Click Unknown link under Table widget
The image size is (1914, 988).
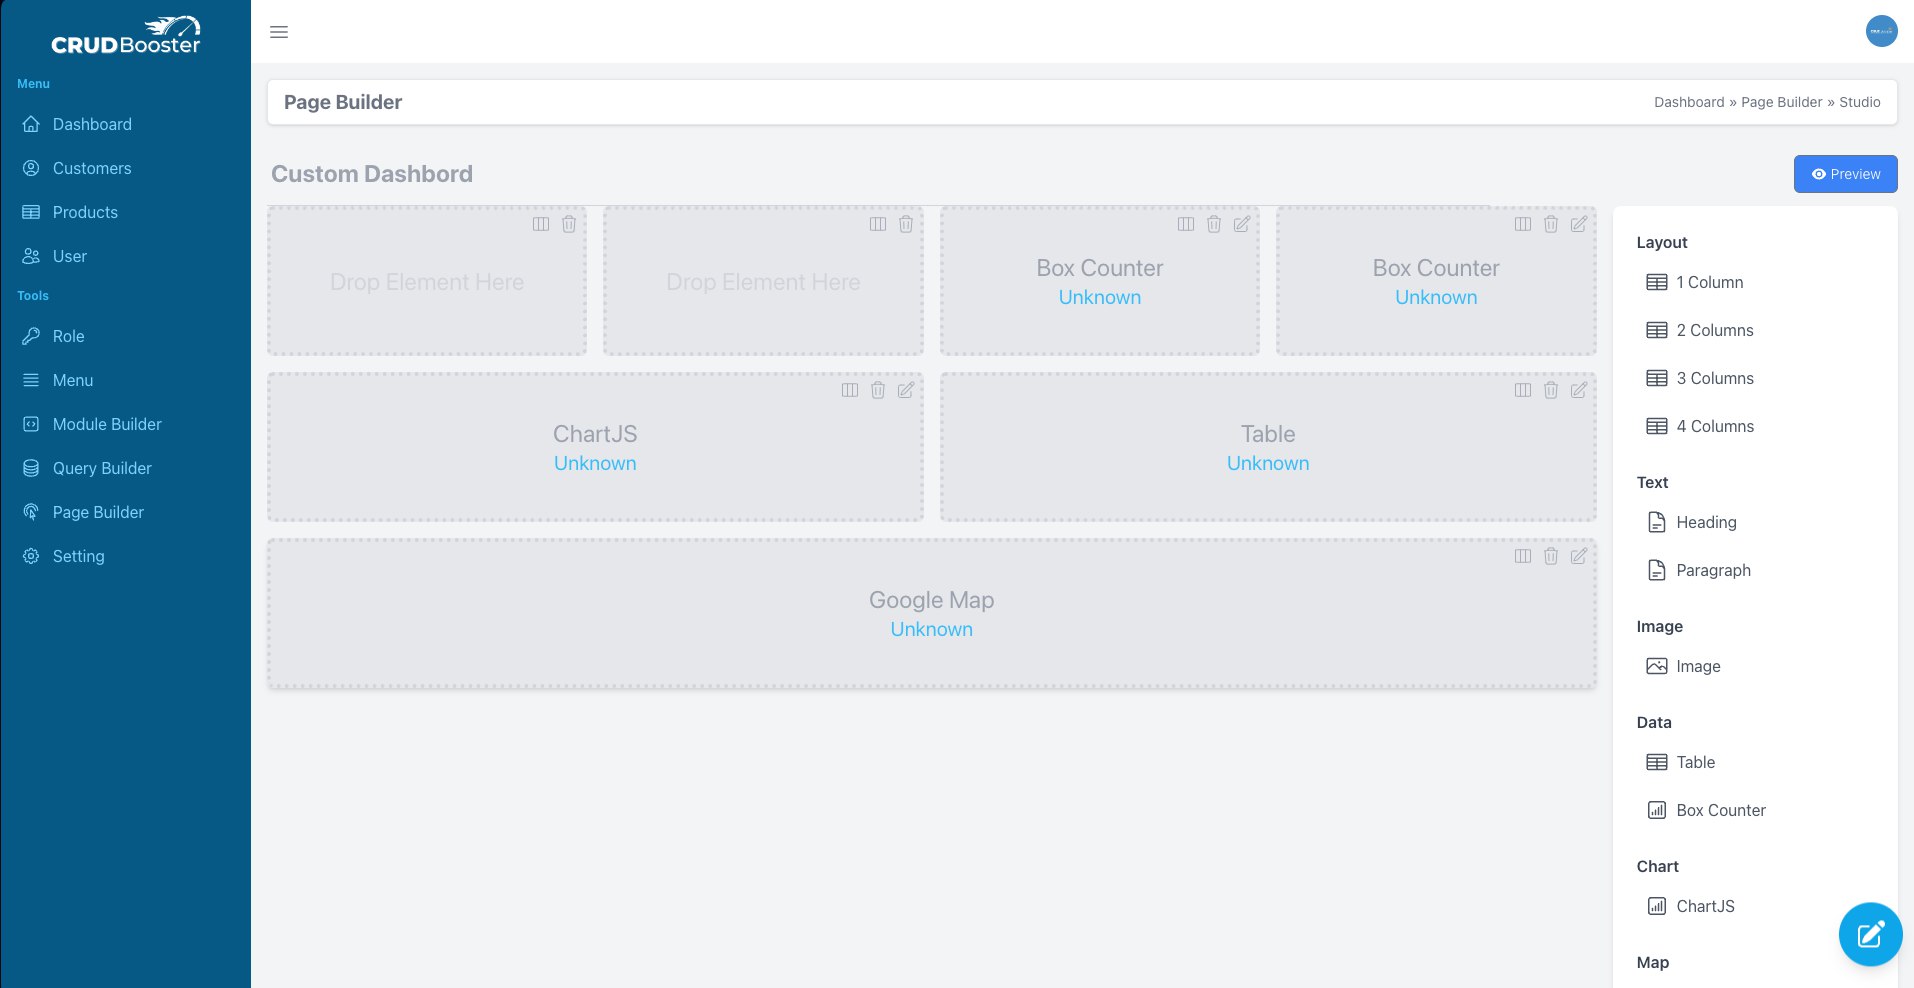coord(1267,463)
